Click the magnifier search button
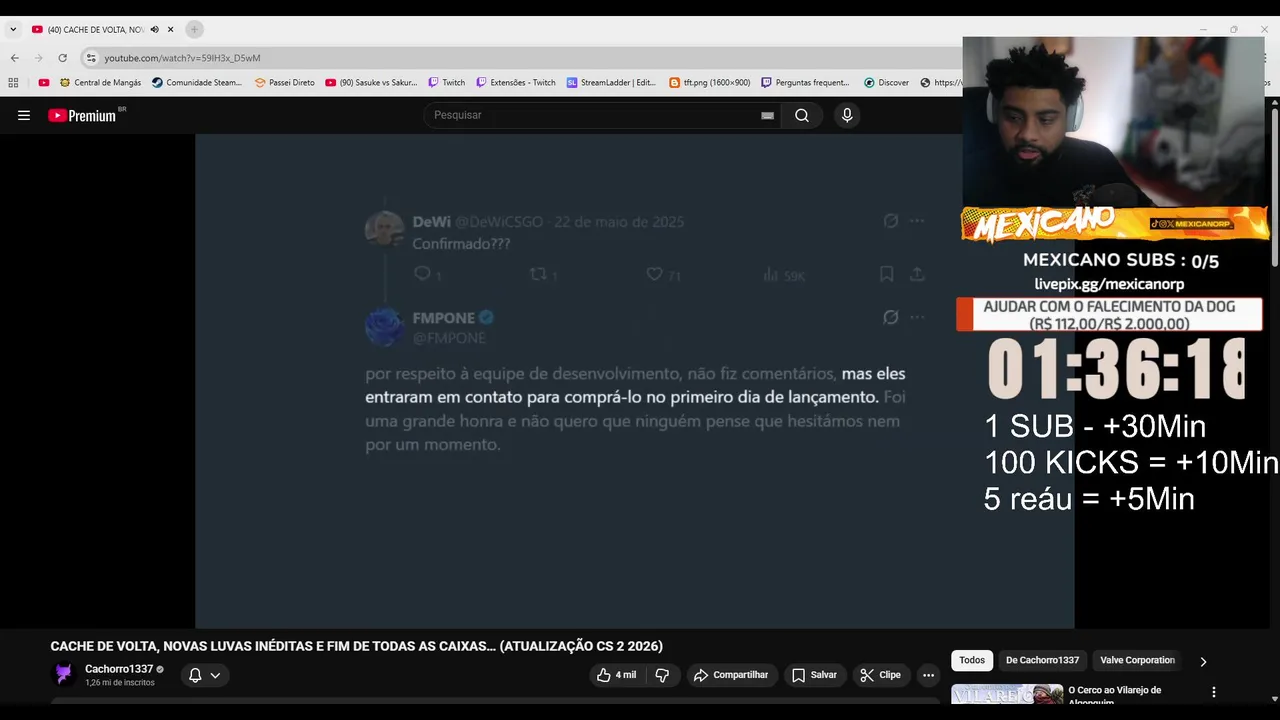This screenshot has width=1280, height=720. pos(802,115)
